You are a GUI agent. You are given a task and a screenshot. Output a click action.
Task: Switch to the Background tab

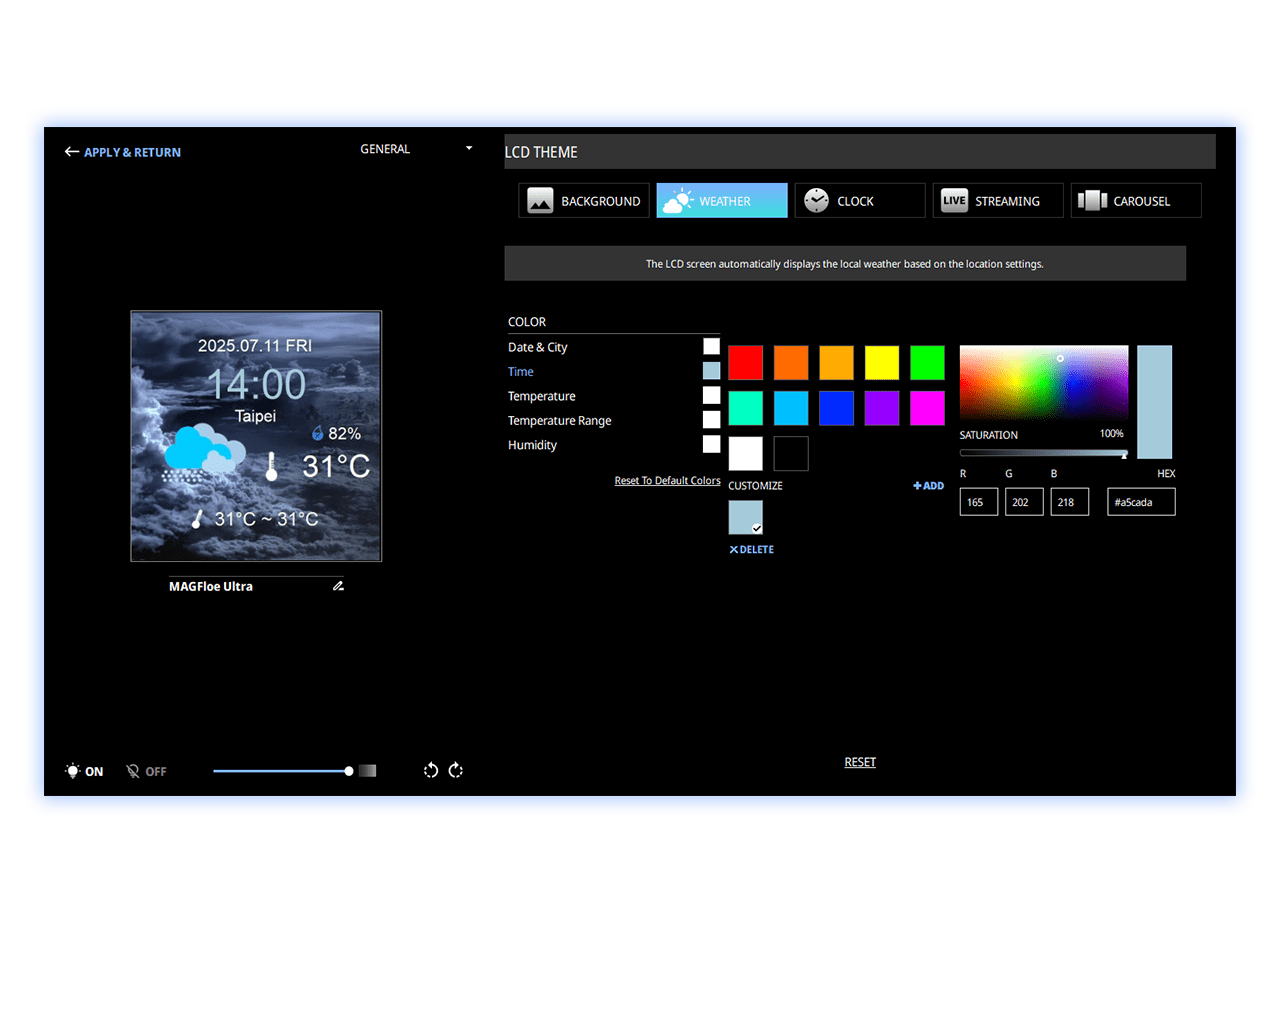pyautogui.click(x=584, y=201)
